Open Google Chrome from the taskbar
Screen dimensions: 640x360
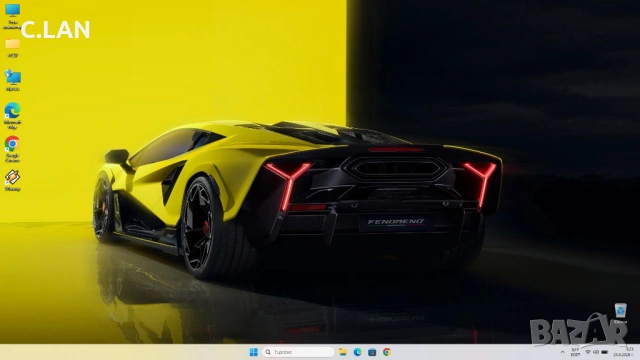coord(387,352)
